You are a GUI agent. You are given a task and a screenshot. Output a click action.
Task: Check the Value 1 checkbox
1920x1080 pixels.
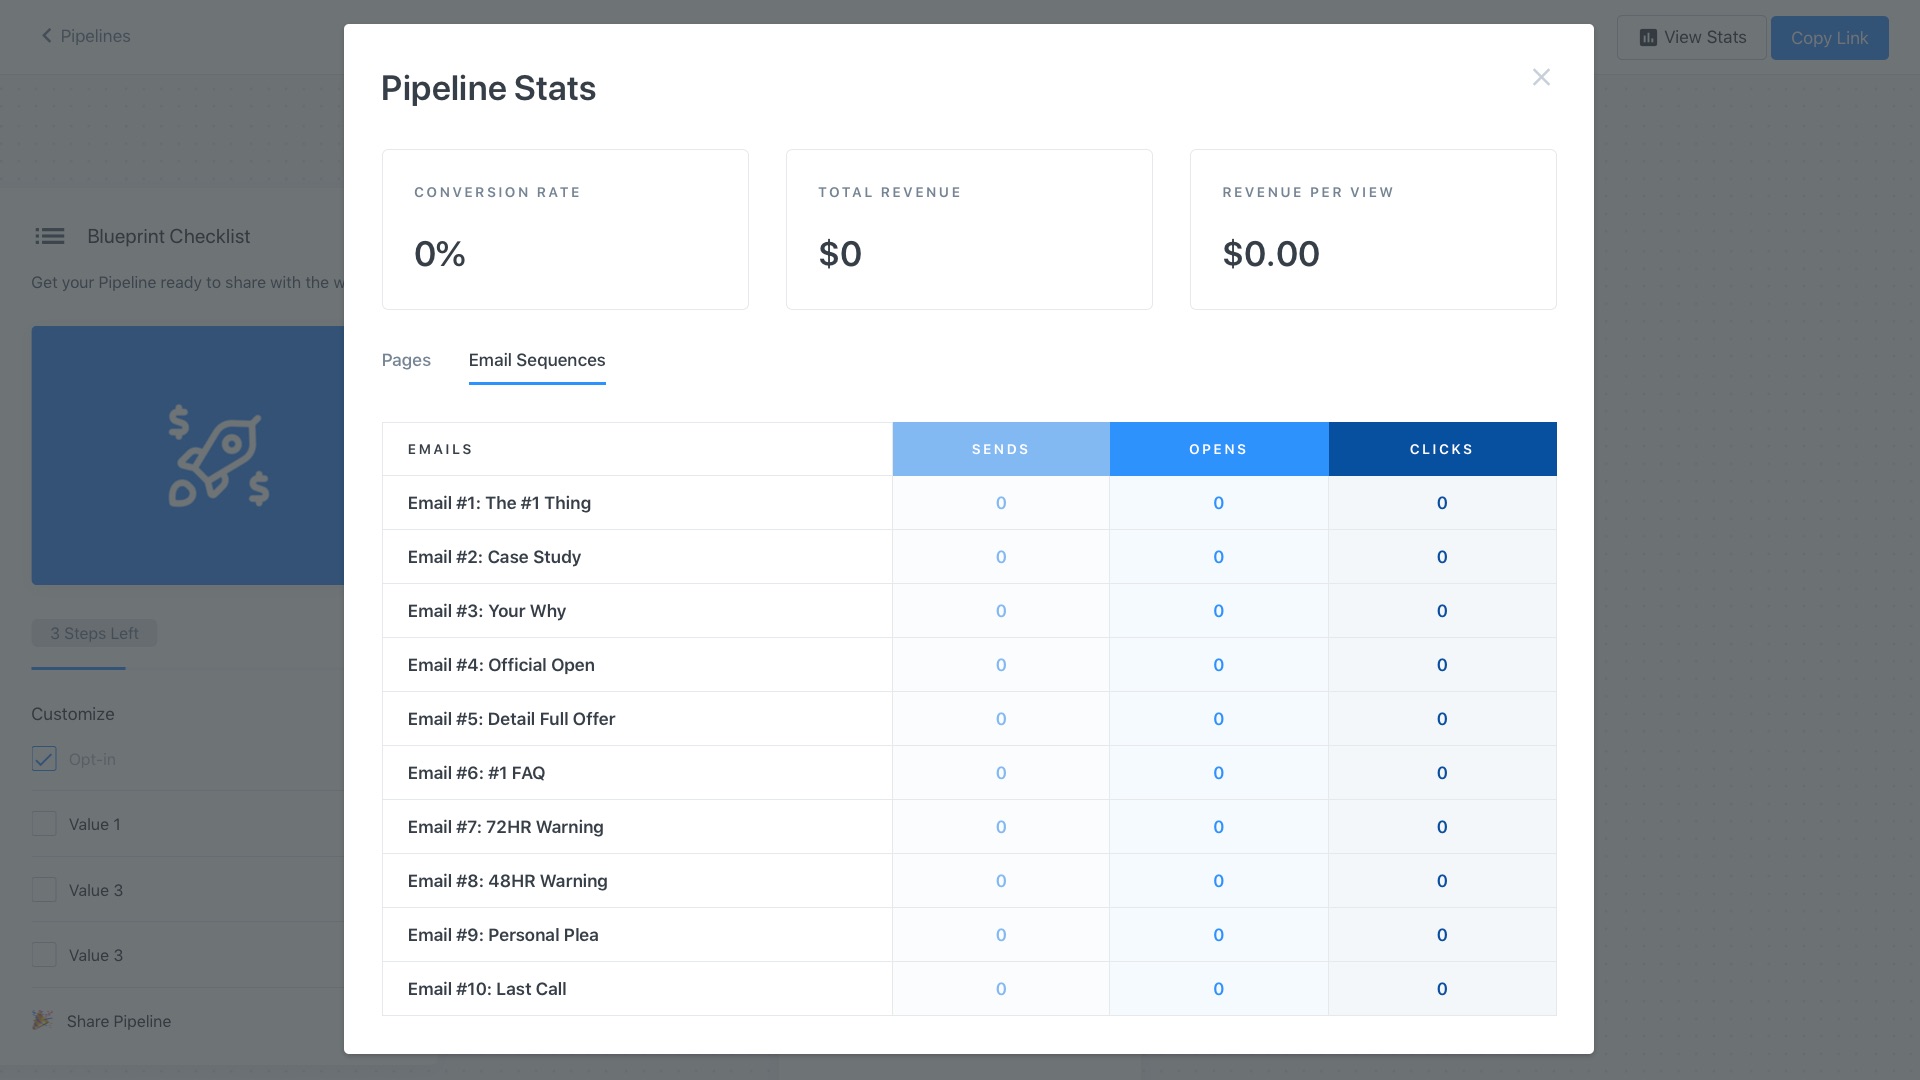tap(44, 824)
